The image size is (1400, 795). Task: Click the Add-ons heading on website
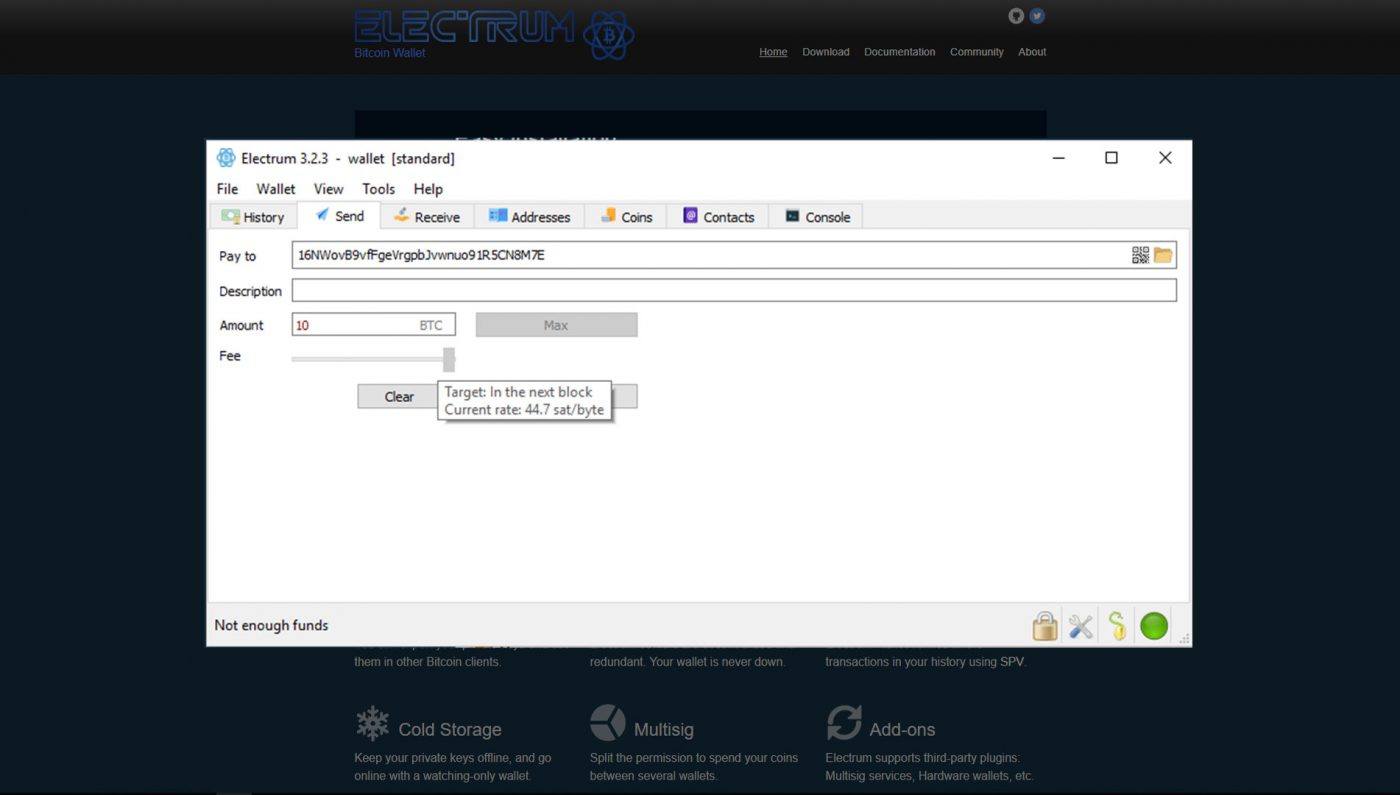902,729
